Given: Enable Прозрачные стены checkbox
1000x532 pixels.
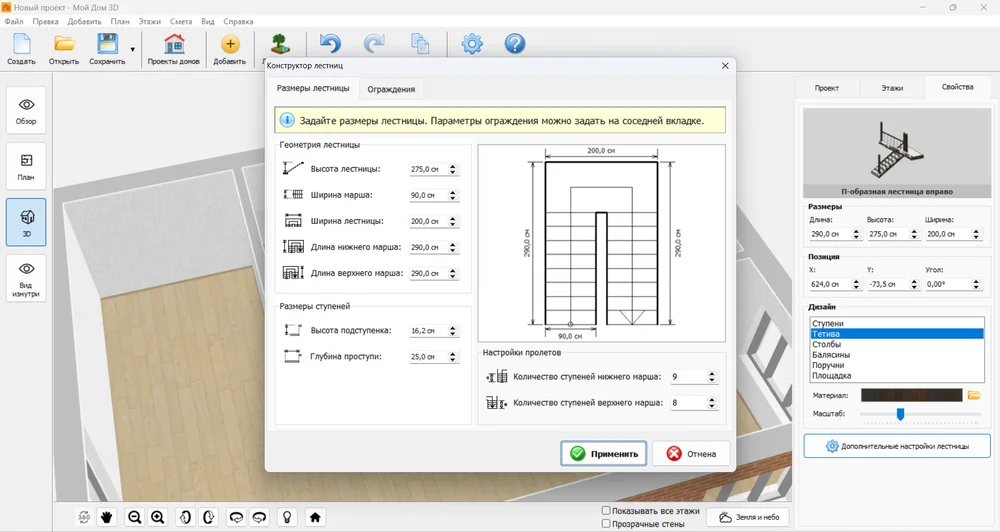Looking at the screenshot, I should pos(607,524).
